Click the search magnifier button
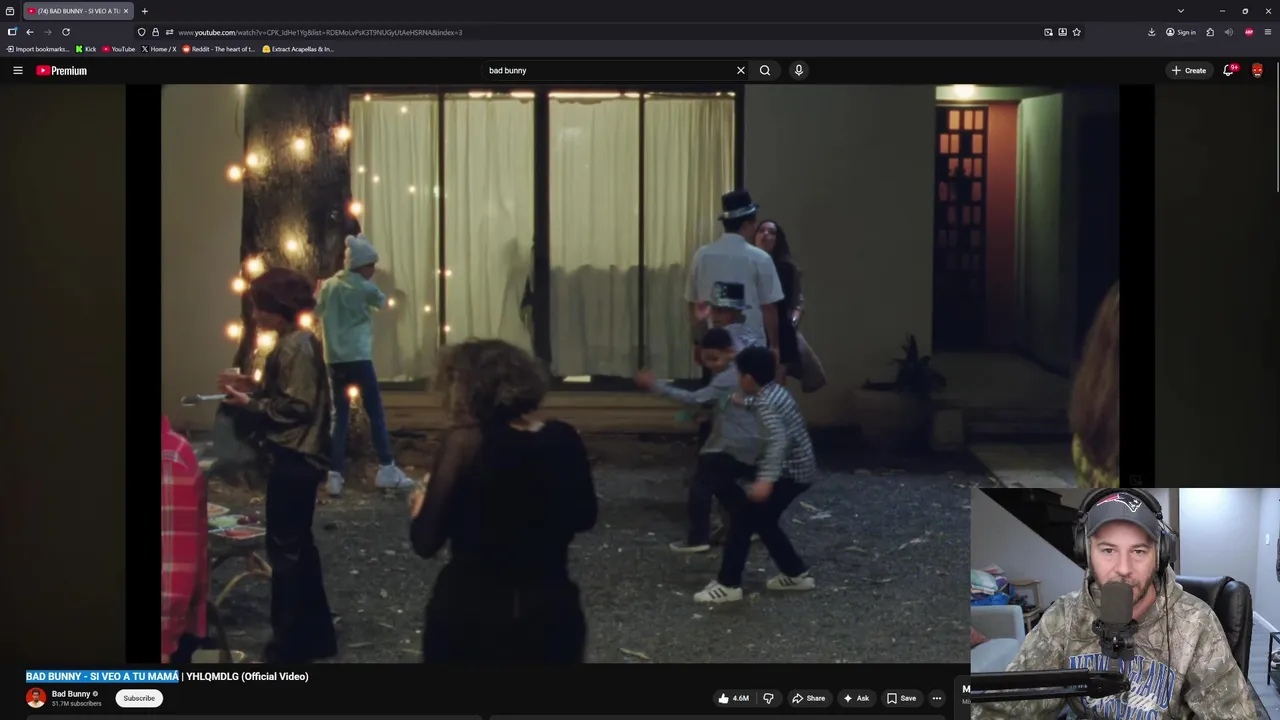 (x=765, y=70)
